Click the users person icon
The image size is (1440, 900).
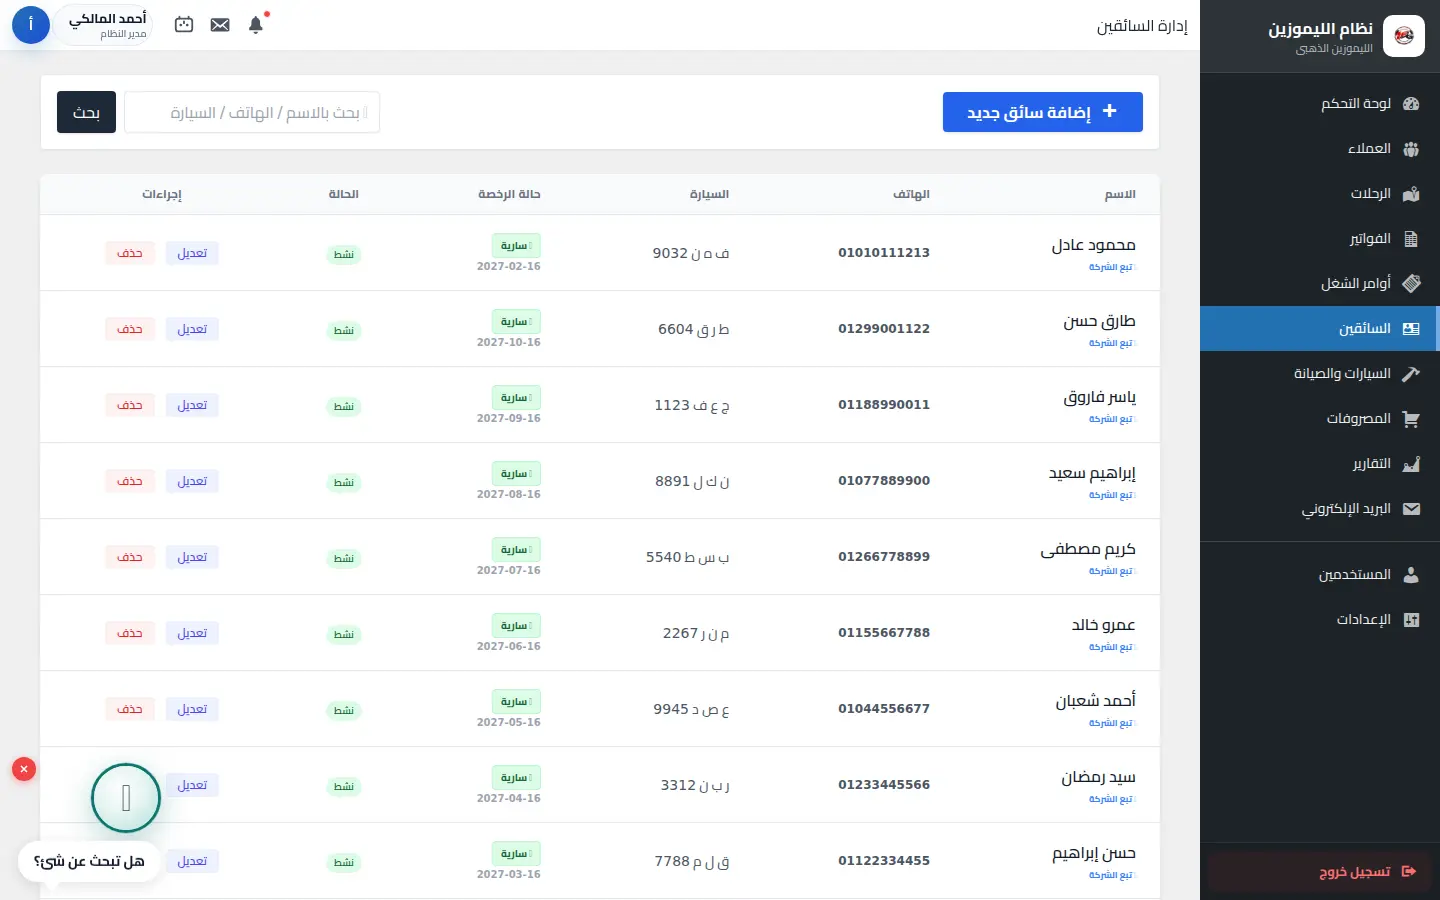point(1411,575)
